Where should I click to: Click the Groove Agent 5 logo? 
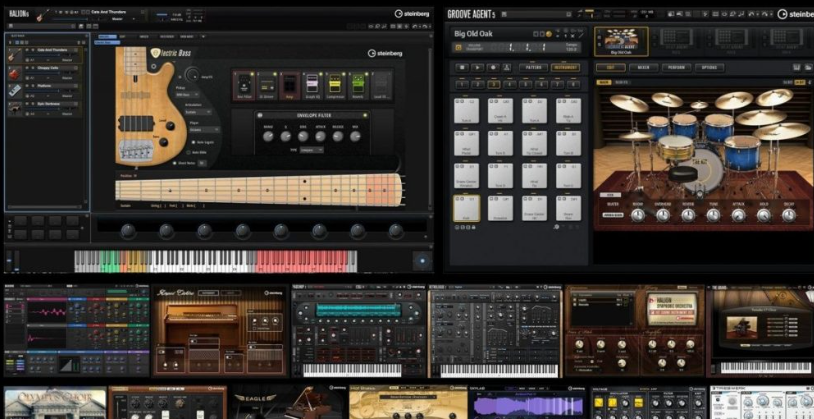pyautogui.click(x=473, y=15)
